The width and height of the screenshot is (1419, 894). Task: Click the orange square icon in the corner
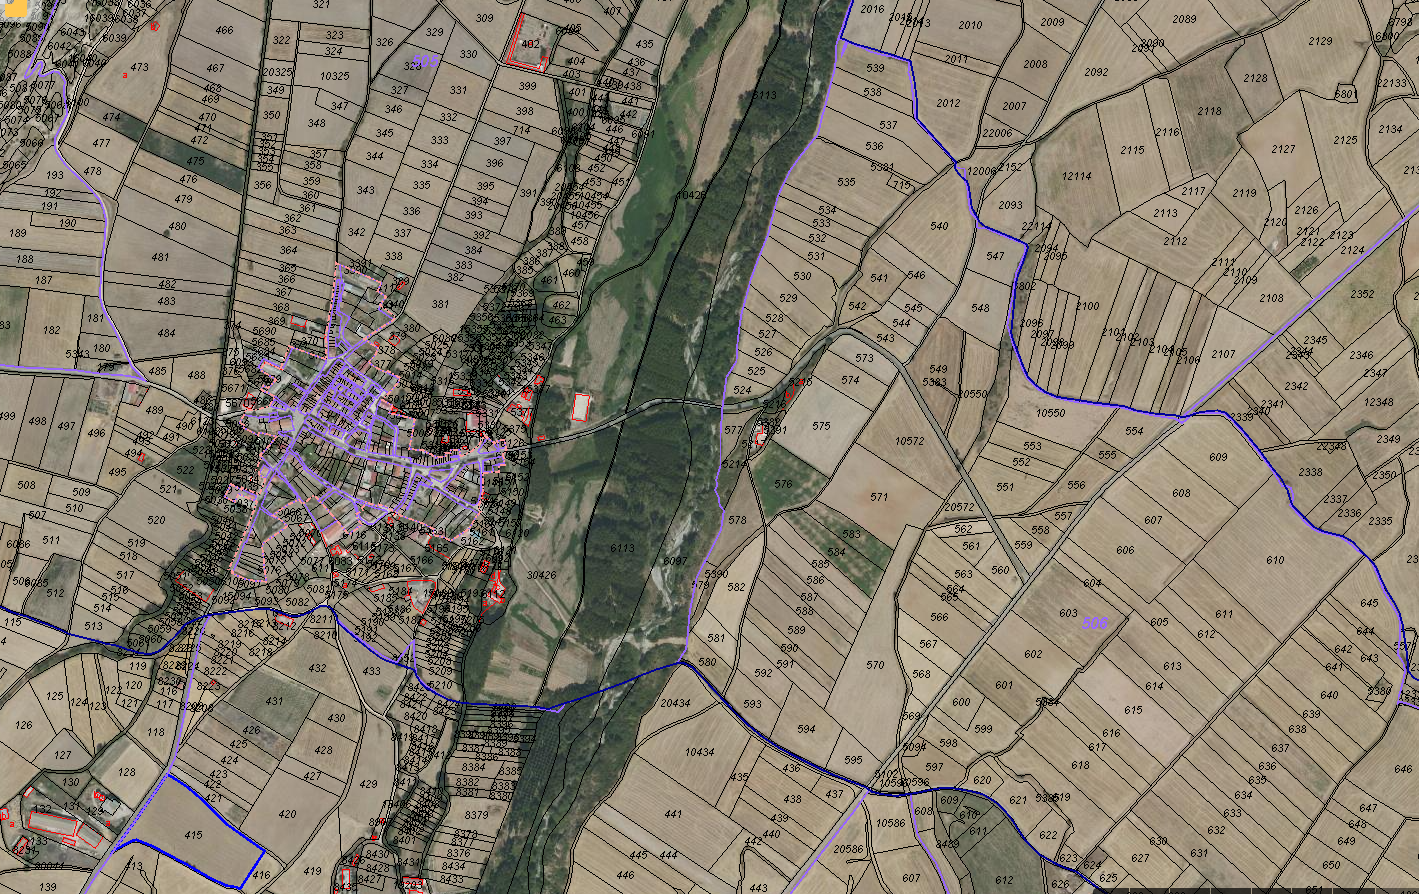(17, 8)
